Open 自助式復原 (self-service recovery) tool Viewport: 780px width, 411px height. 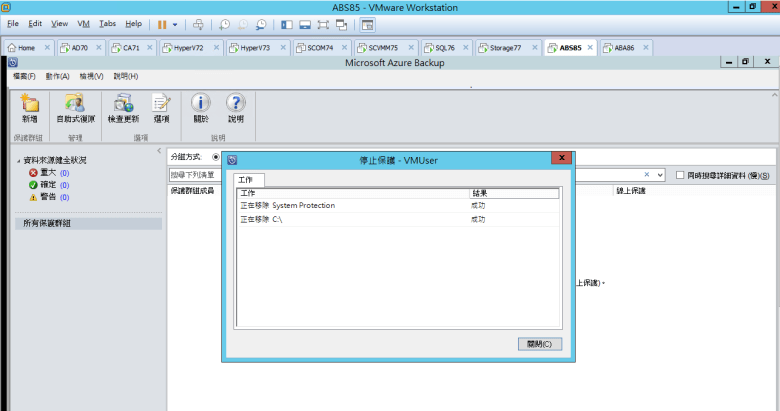point(76,104)
